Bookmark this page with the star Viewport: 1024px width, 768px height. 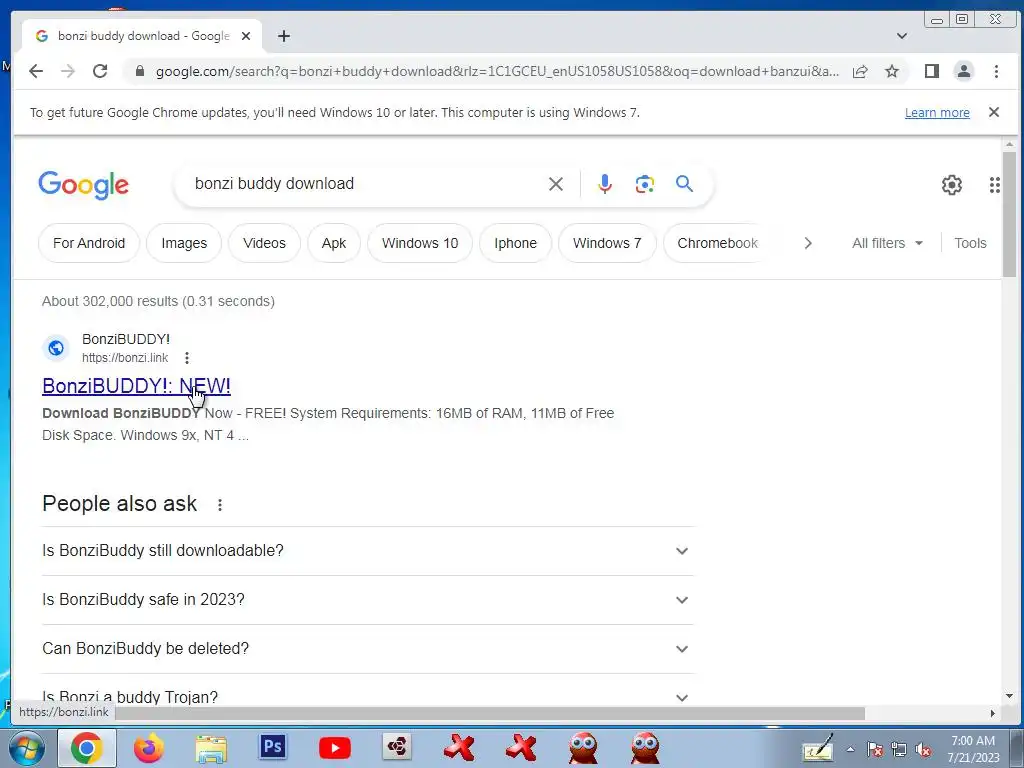[891, 71]
